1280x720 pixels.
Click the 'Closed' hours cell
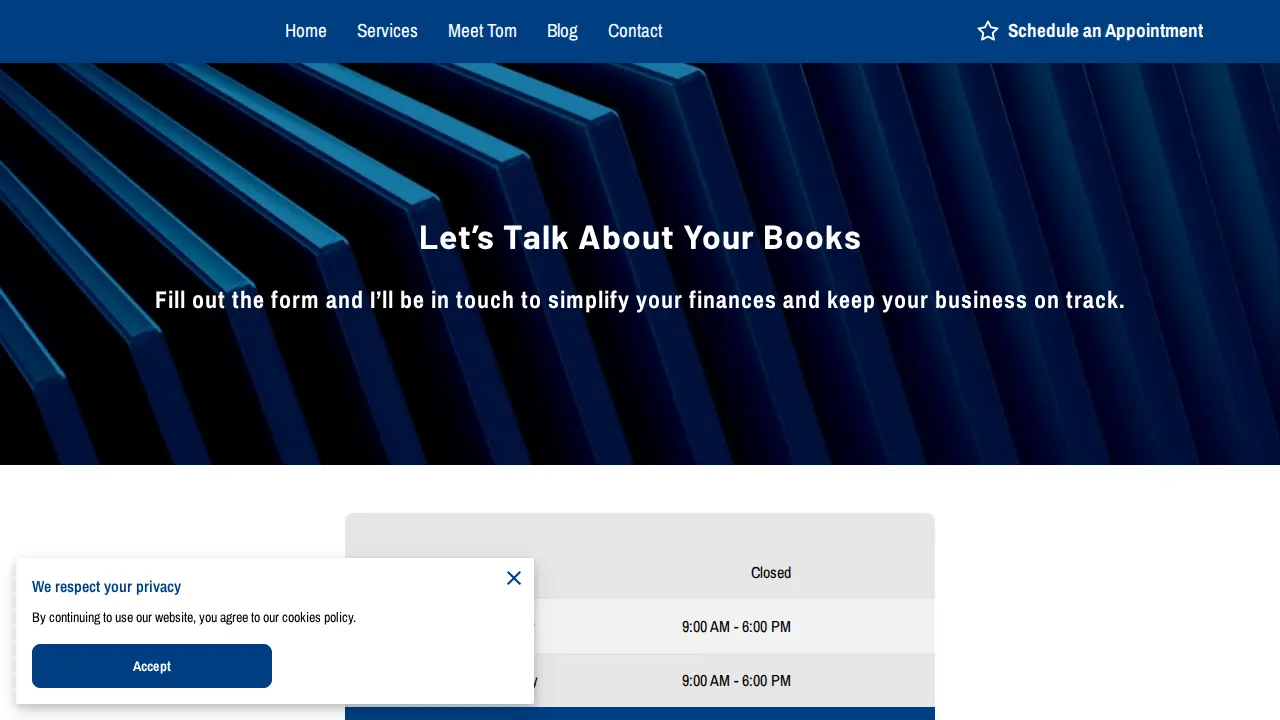[771, 573]
